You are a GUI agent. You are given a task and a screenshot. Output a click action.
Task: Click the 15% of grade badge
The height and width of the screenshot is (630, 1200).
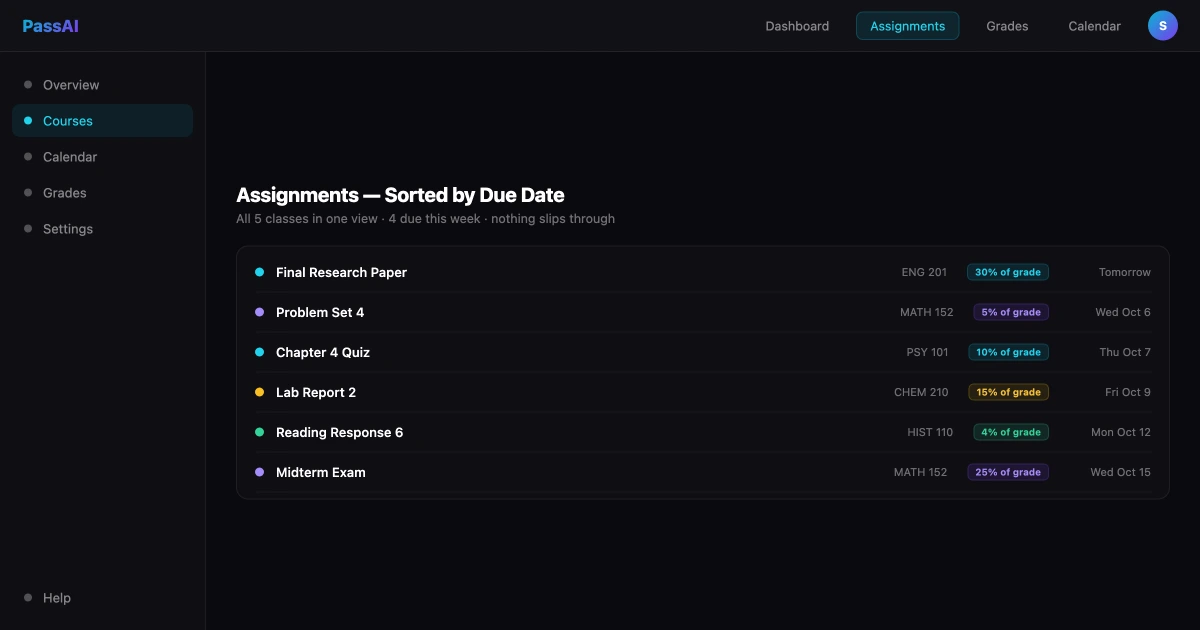coord(1008,392)
